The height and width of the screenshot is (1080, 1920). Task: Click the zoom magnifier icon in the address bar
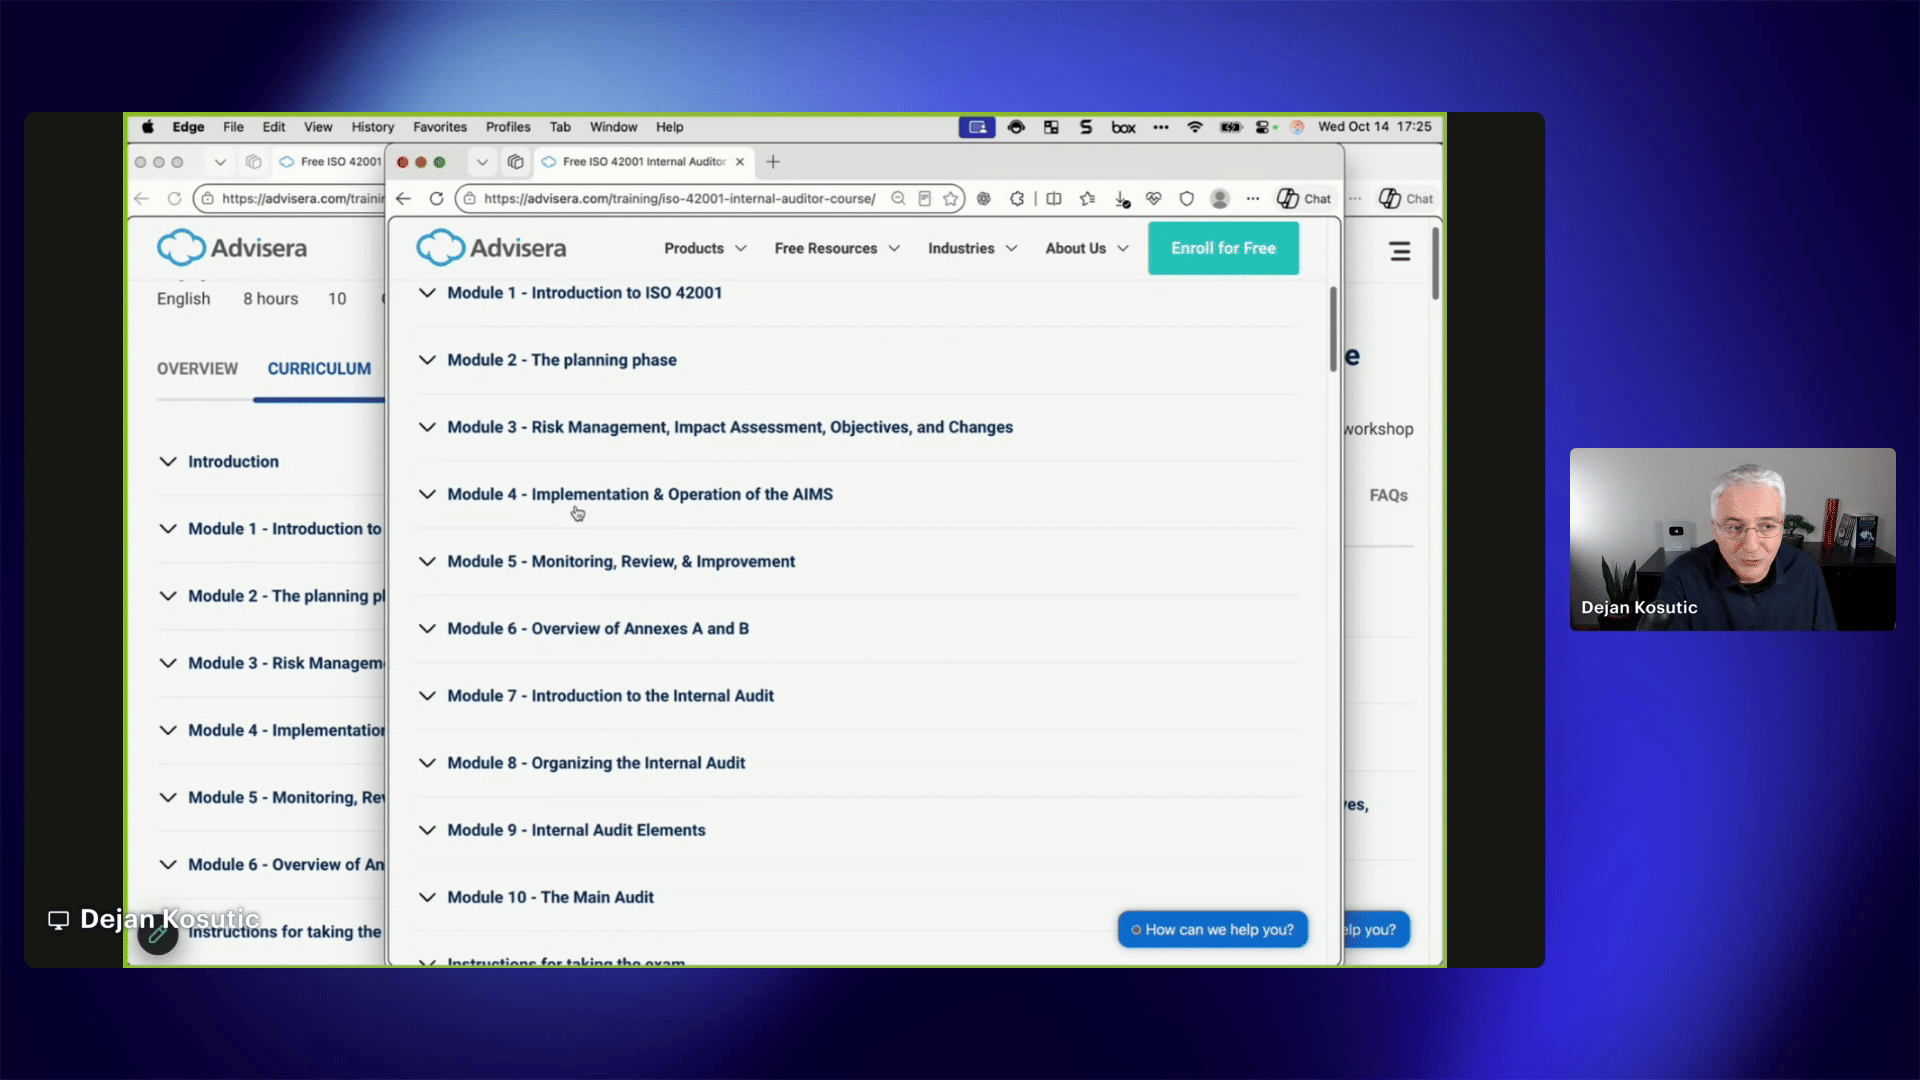(x=898, y=199)
